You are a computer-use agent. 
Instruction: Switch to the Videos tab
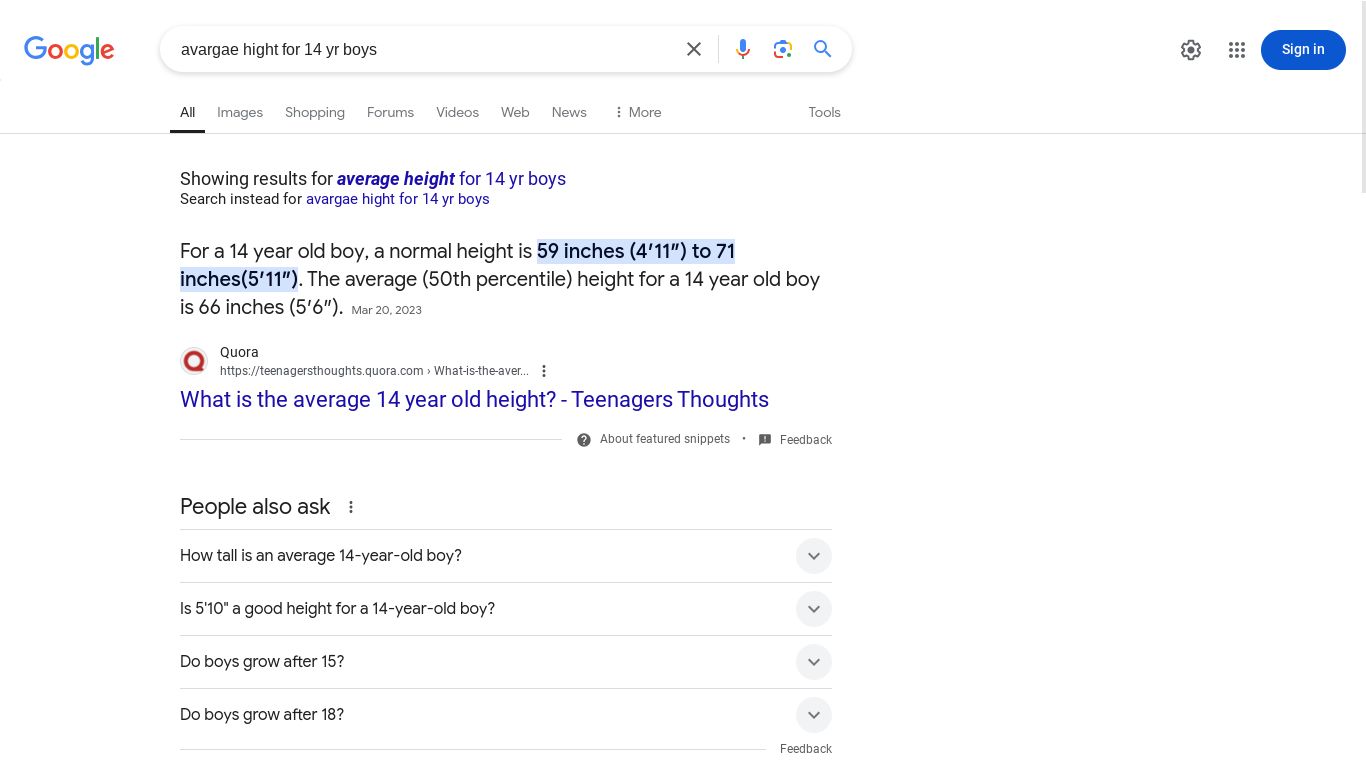[457, 112]
